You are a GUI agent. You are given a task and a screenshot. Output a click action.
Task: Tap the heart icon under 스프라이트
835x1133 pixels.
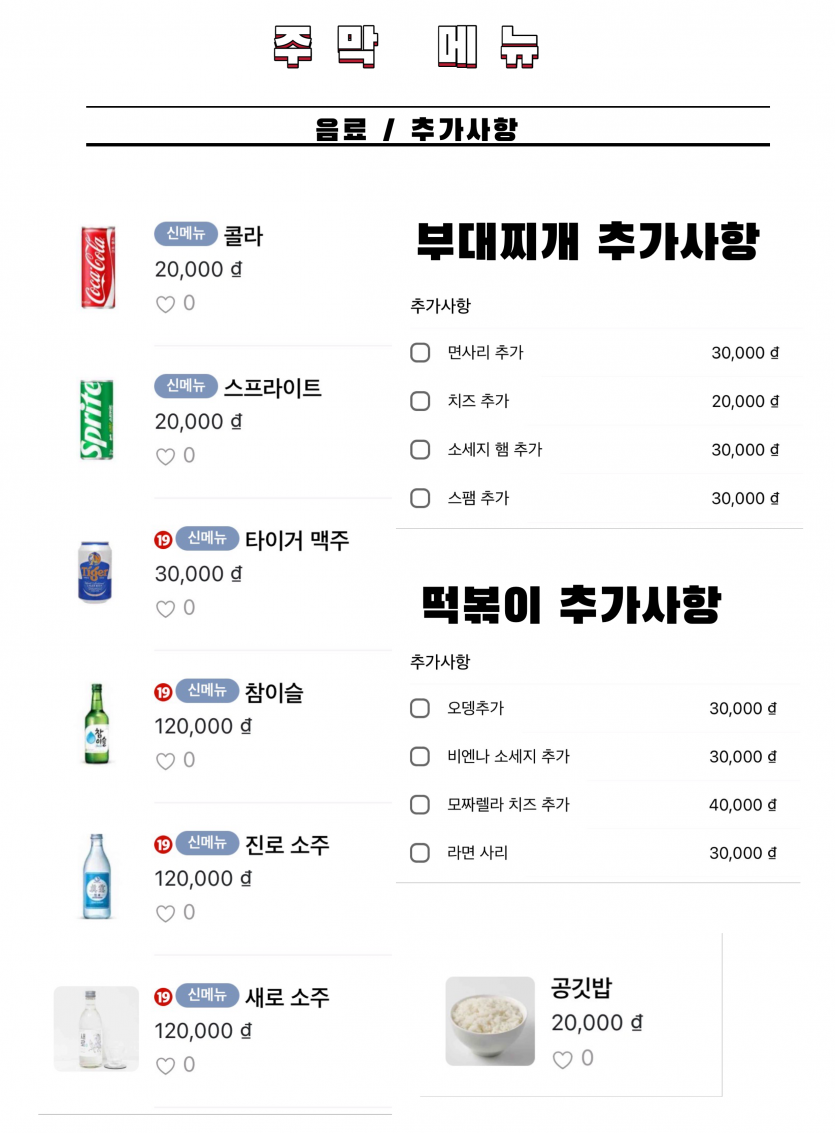tap(165, 457)
